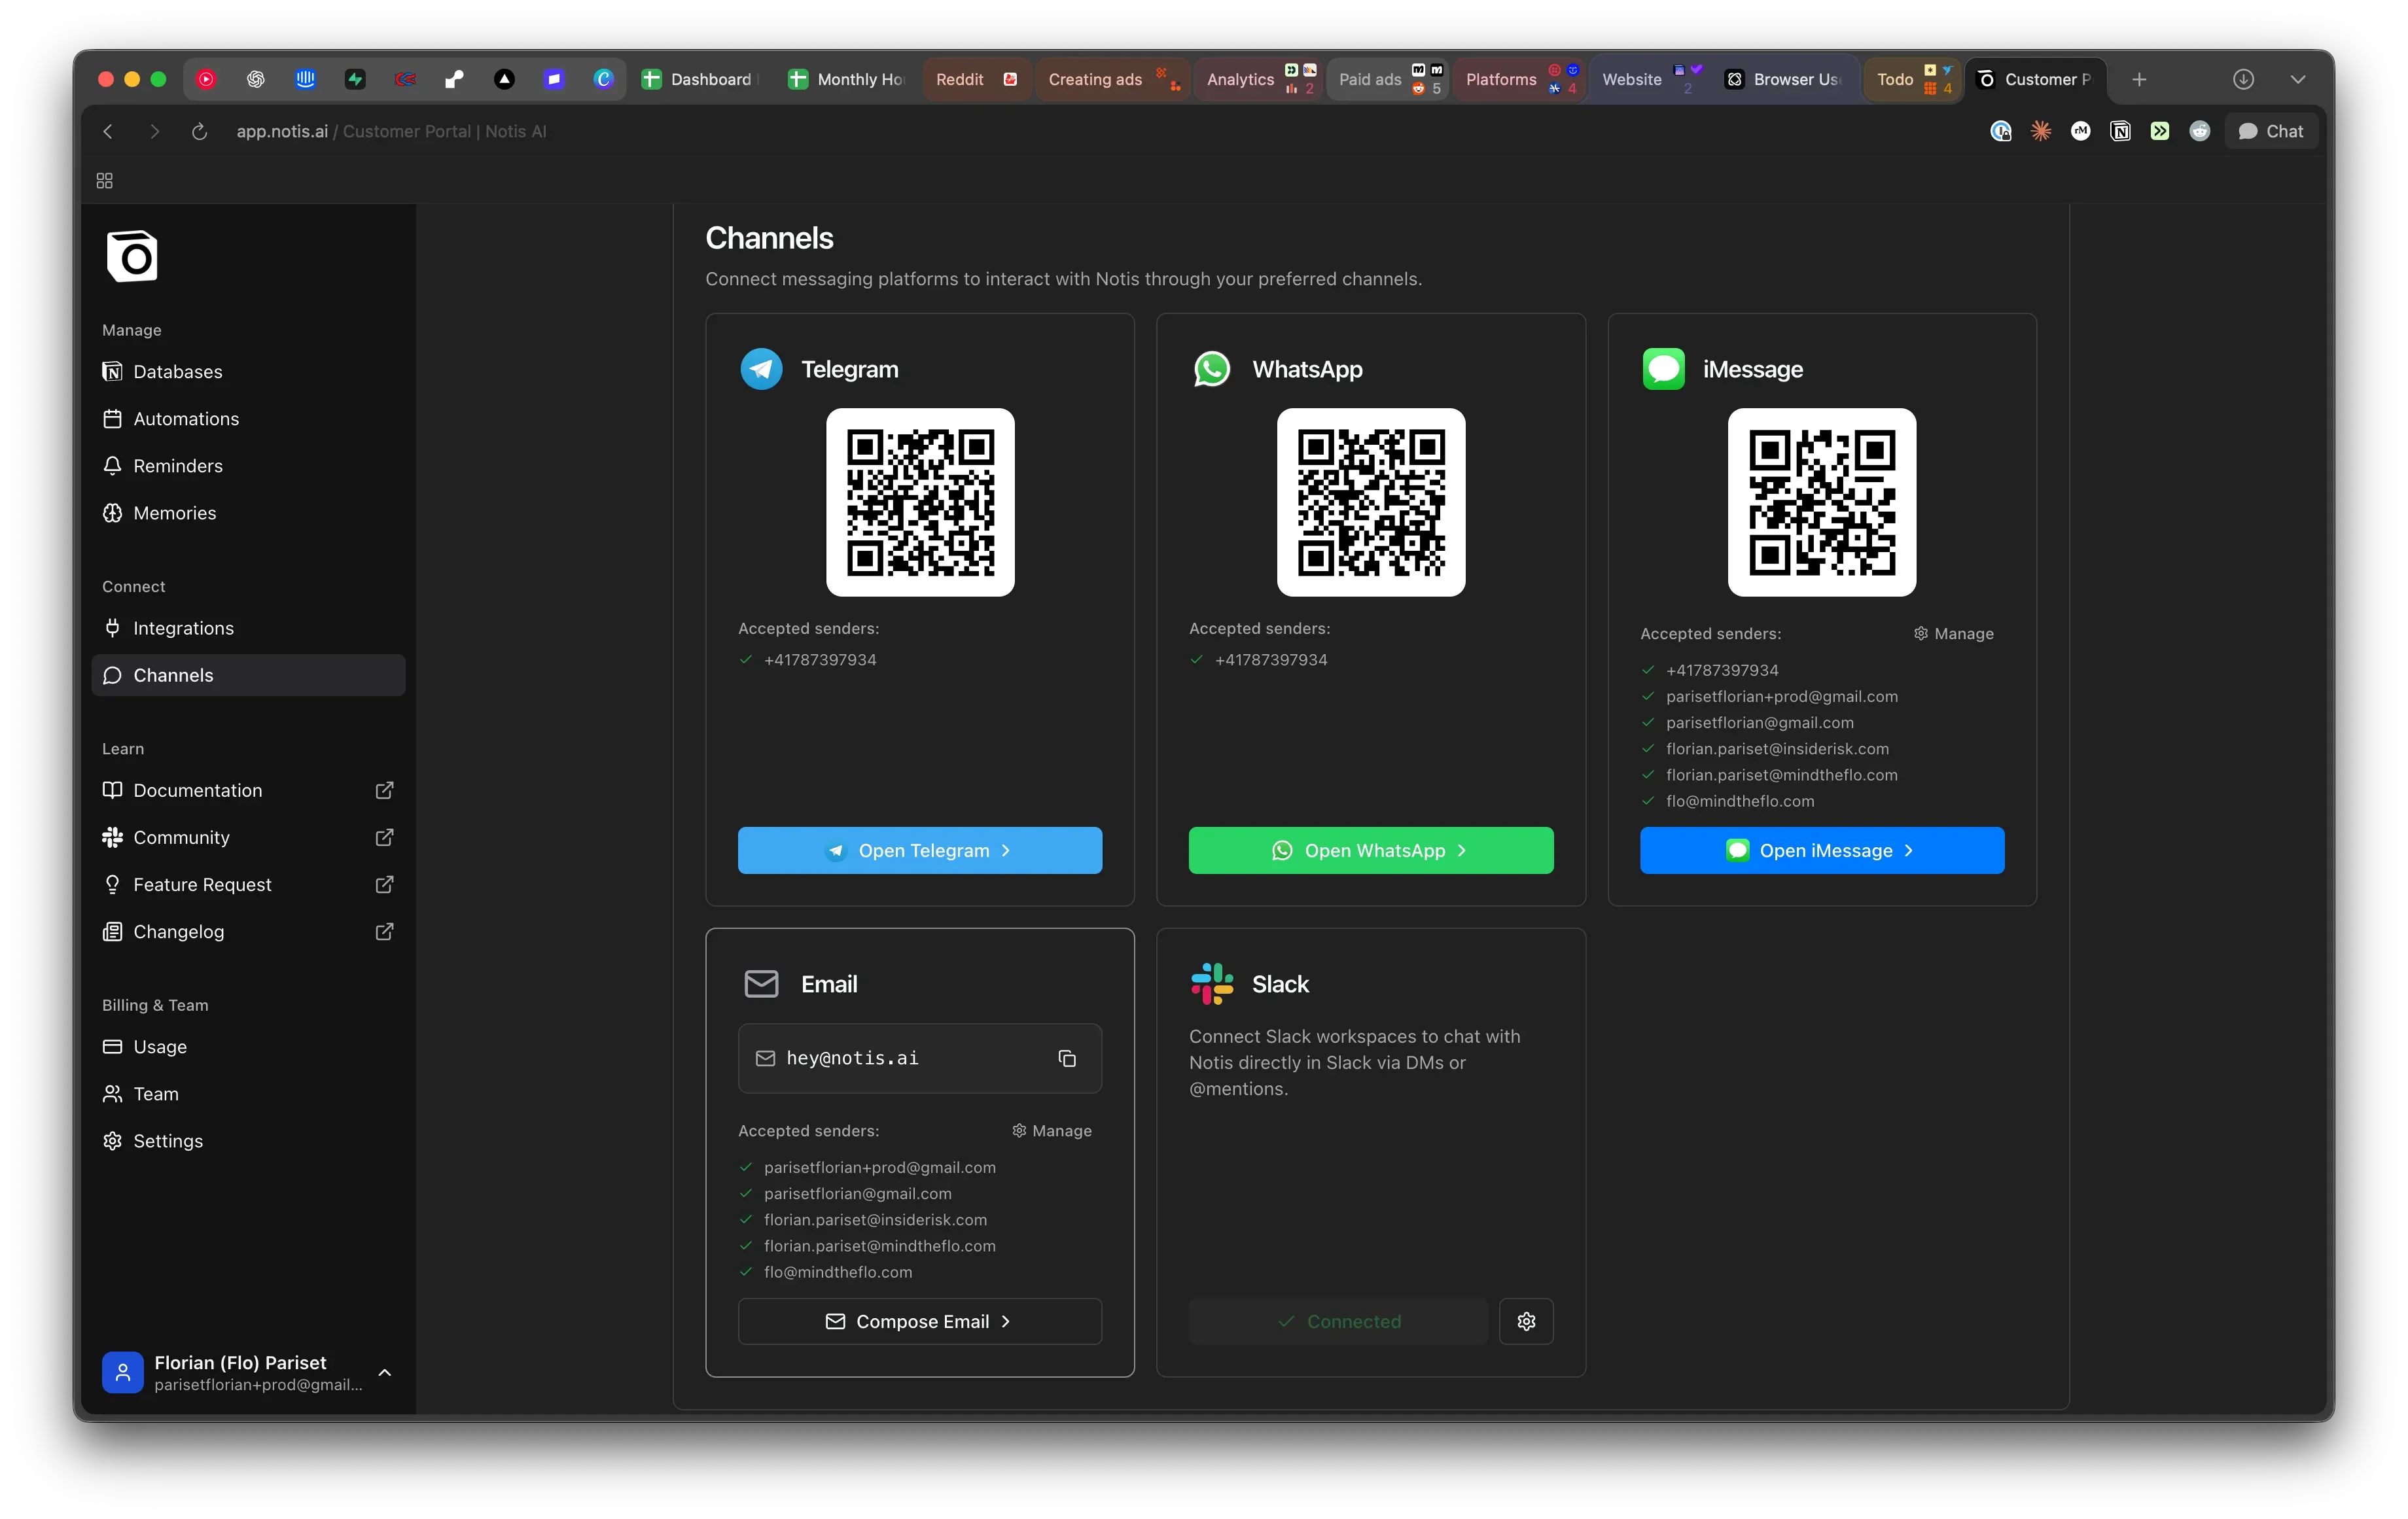Screen dimensions: 2408x1519
Task: Click the WhatsApp logo icon
Action: pos(1211,368)
